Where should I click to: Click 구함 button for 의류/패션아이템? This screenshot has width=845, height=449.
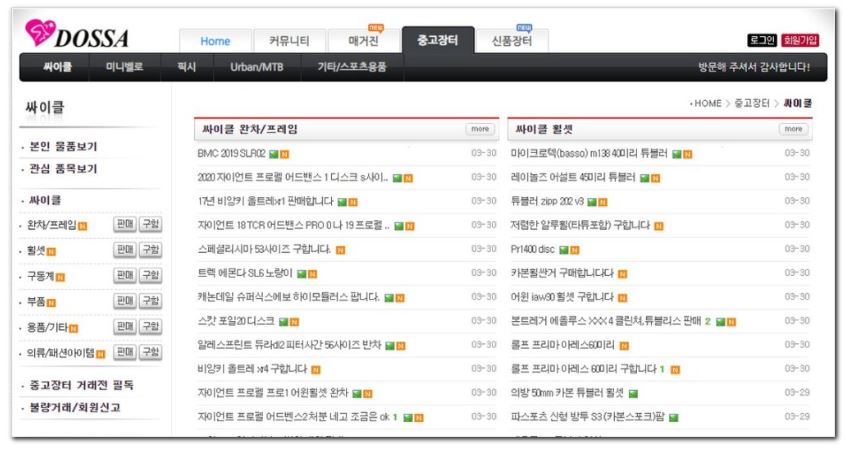pyautogui.click(x=150, y=352)
